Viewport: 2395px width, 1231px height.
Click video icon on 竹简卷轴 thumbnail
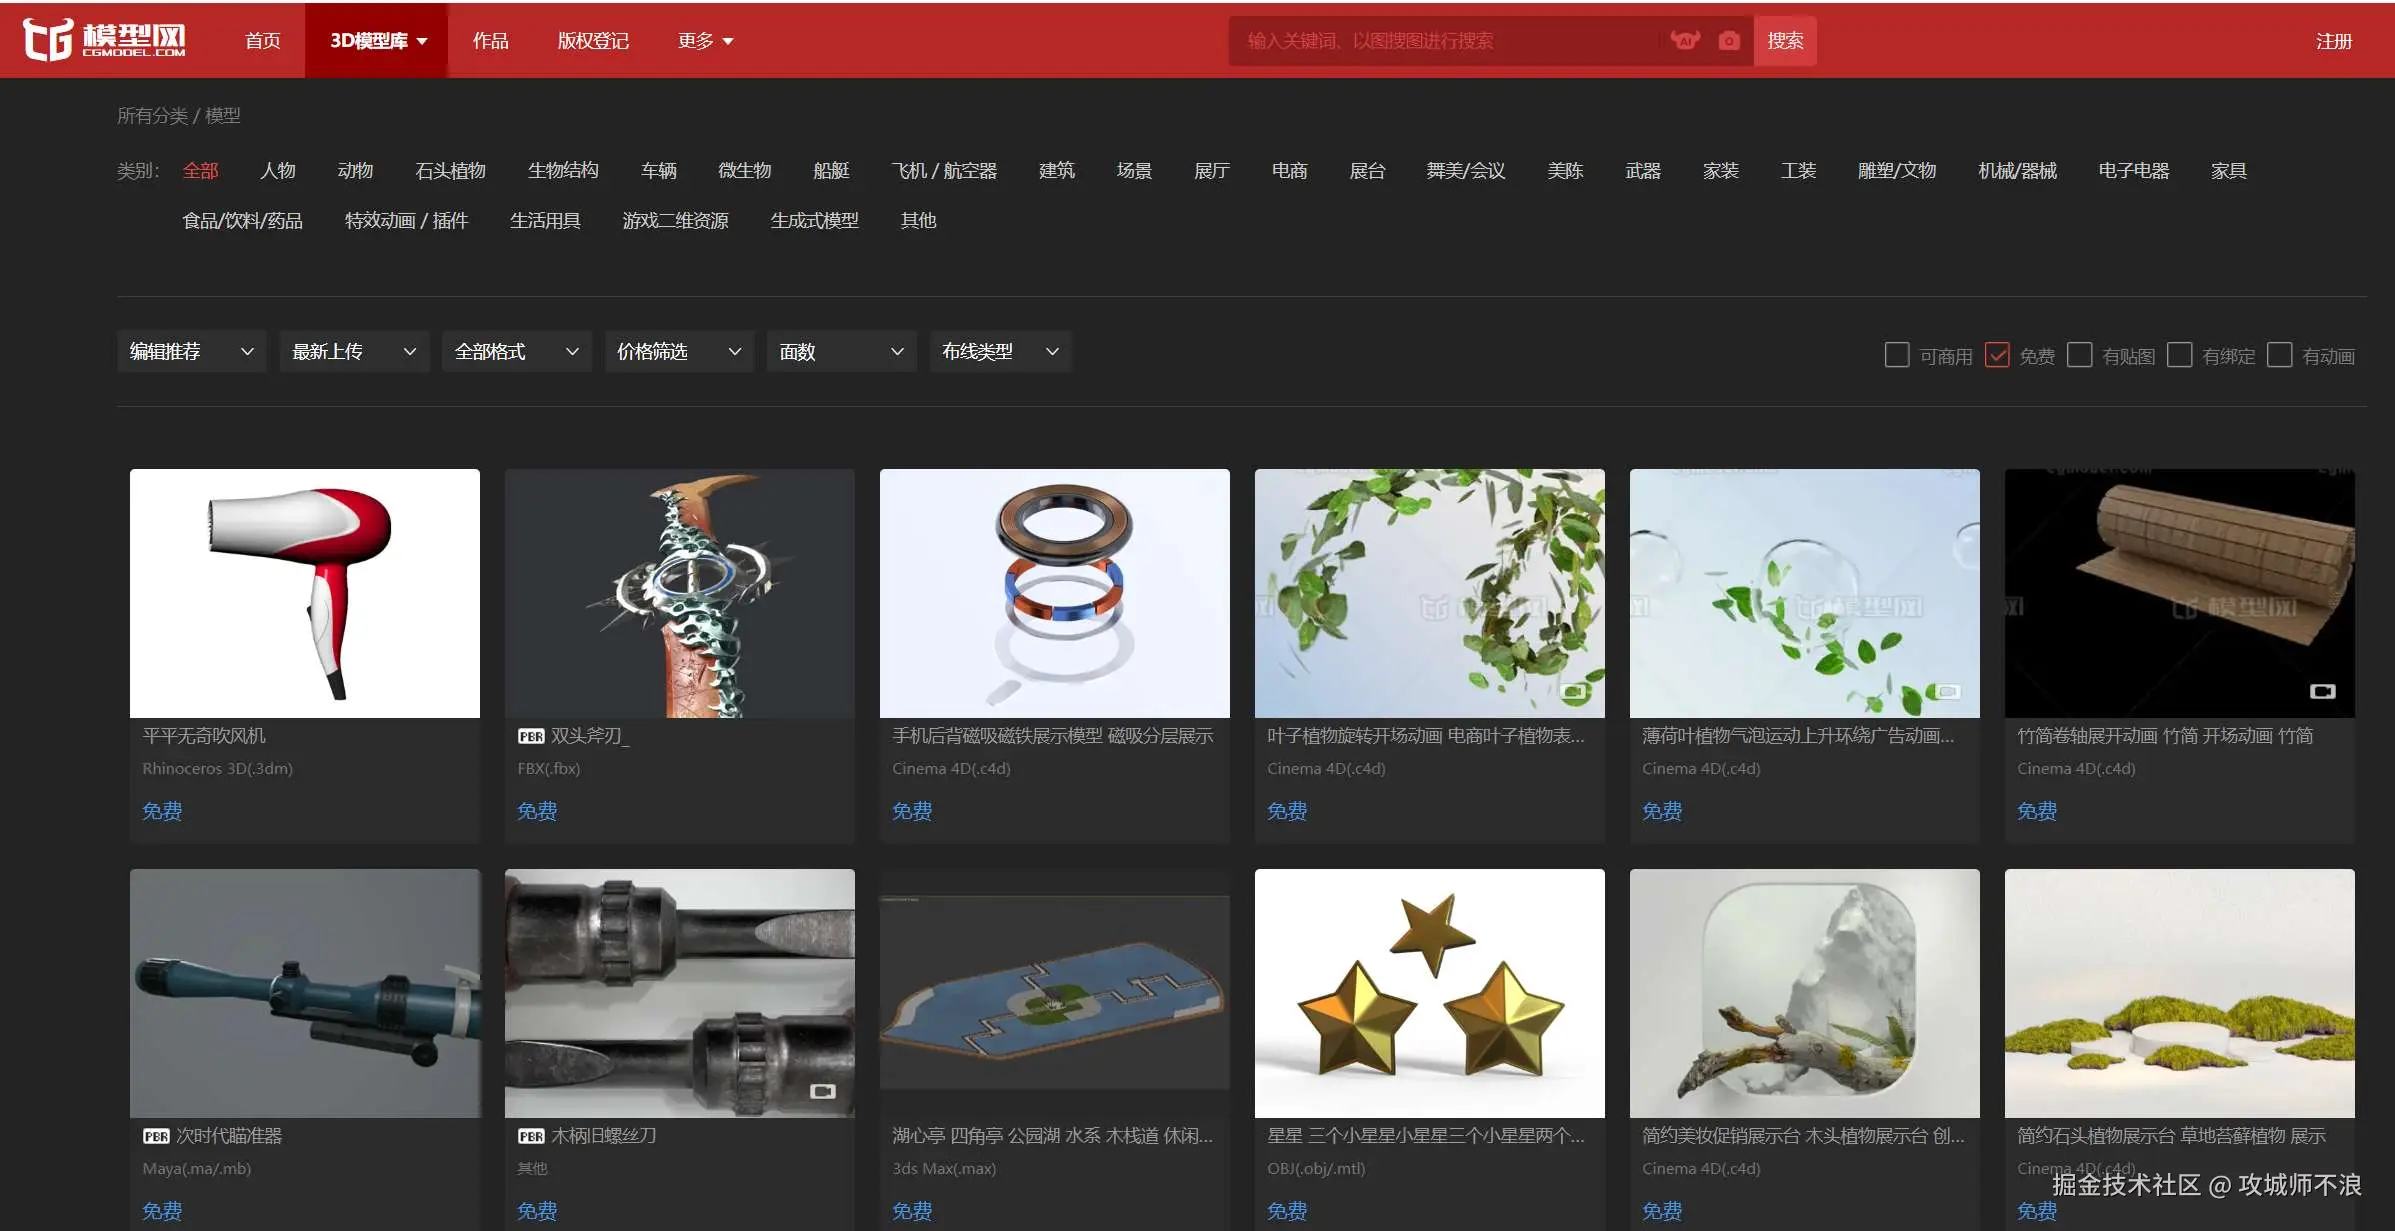coord(2322,691)
